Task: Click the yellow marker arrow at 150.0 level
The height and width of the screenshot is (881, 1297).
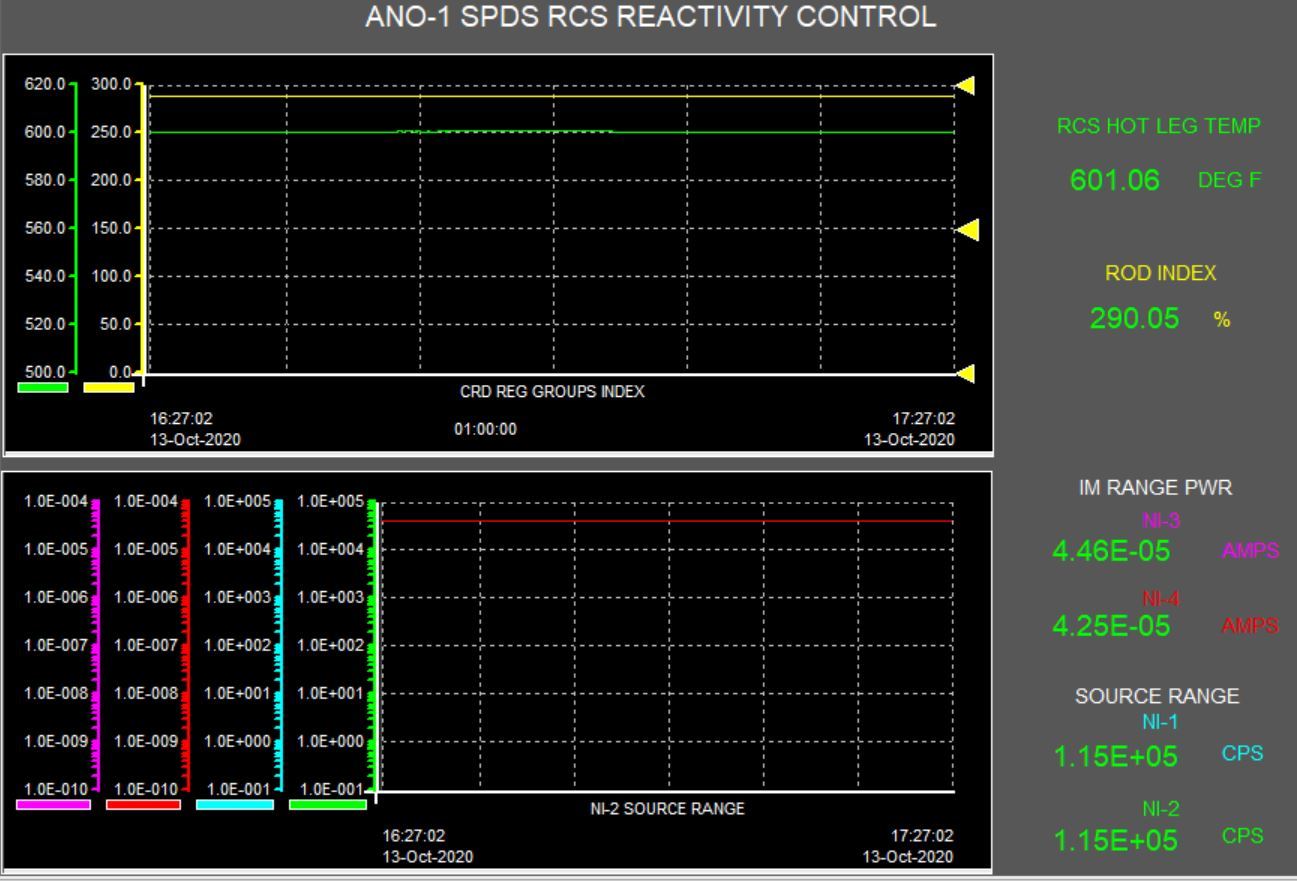Action: (967, 230)
